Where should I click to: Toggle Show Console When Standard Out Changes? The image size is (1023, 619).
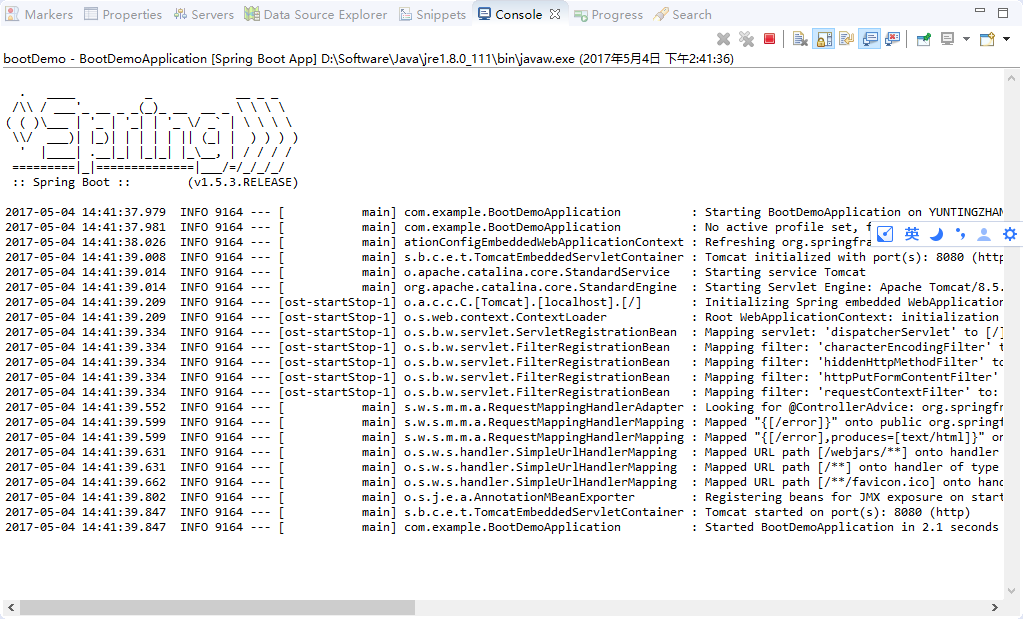(x=870, y=39)
